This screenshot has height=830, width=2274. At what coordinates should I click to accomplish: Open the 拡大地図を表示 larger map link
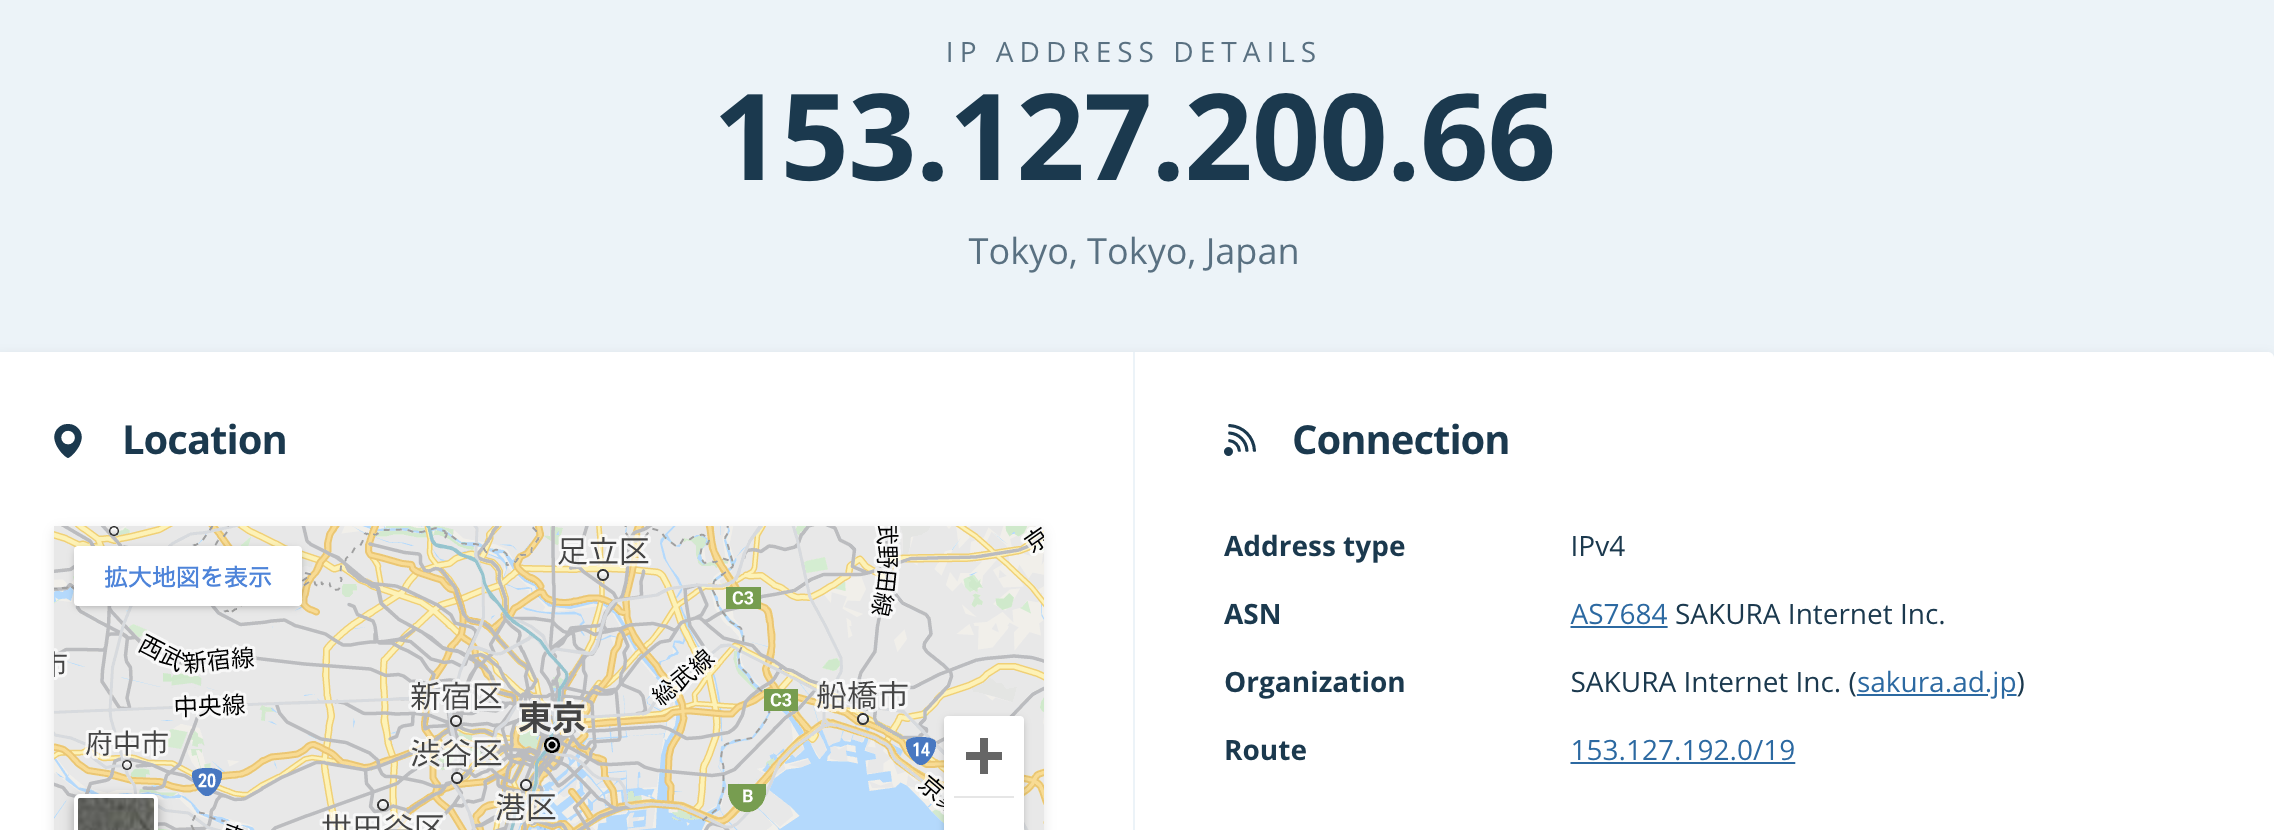point(188,577)
